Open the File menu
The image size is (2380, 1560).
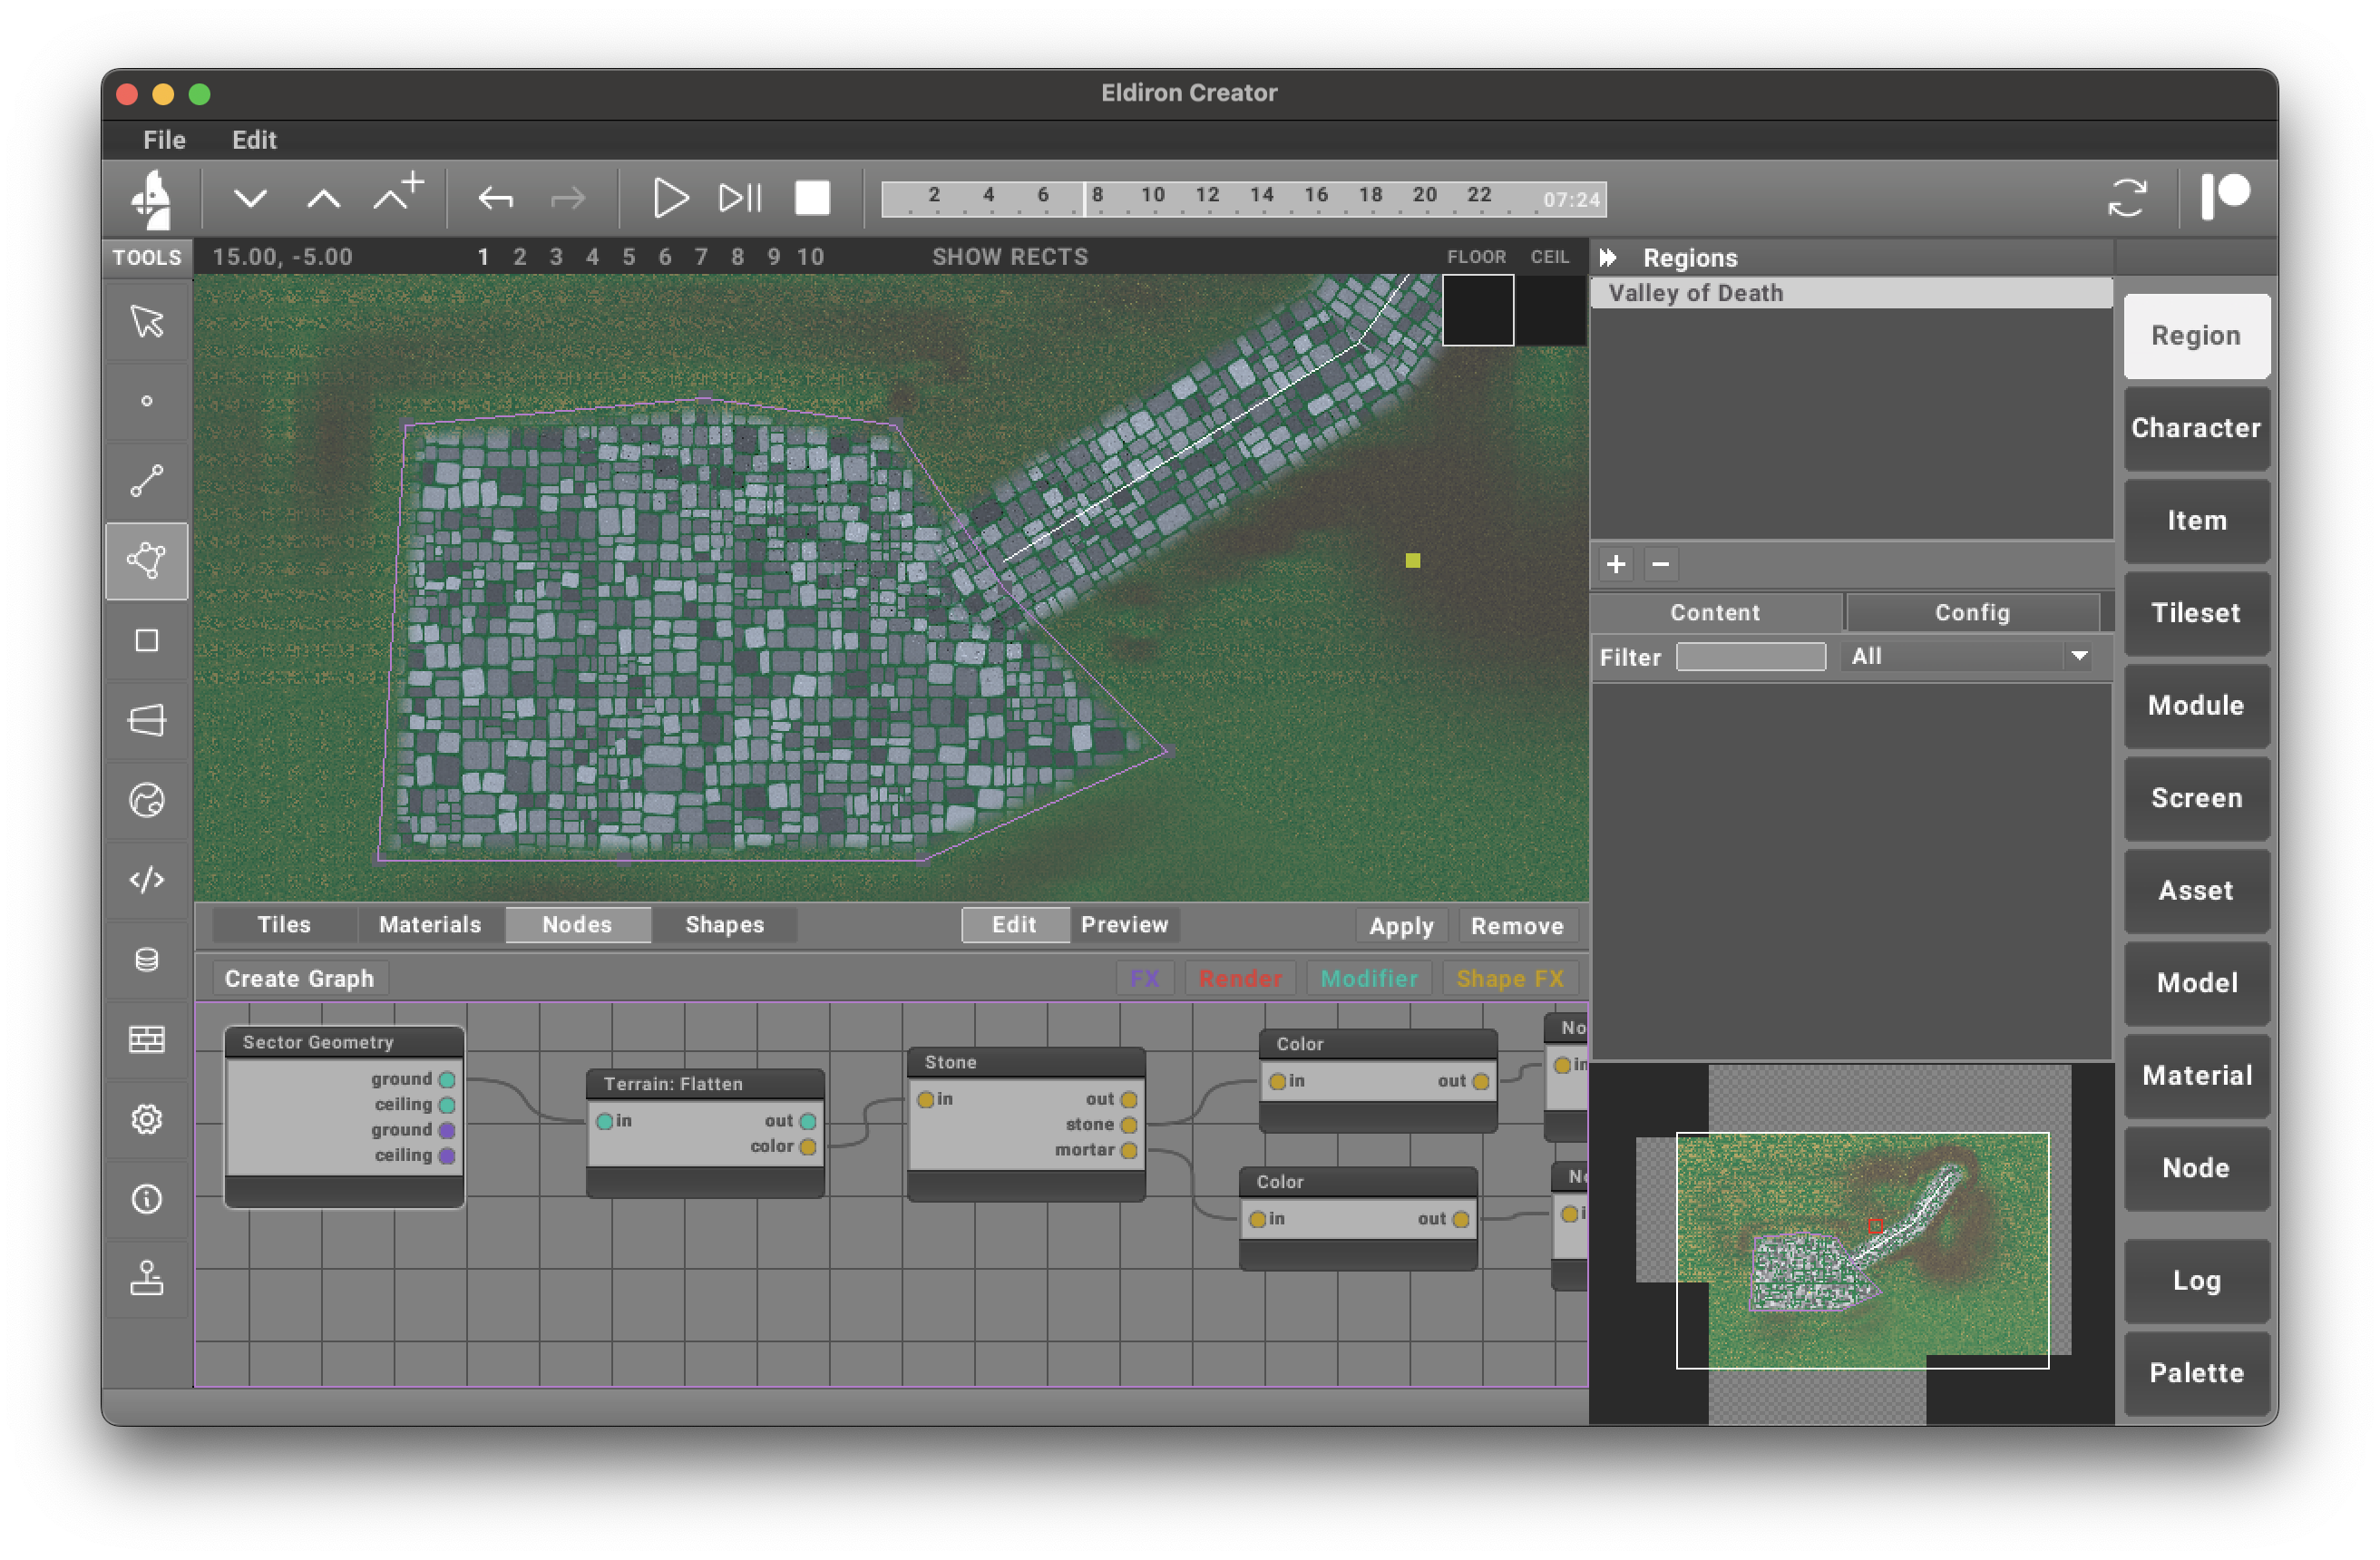[x=164, y=140]
